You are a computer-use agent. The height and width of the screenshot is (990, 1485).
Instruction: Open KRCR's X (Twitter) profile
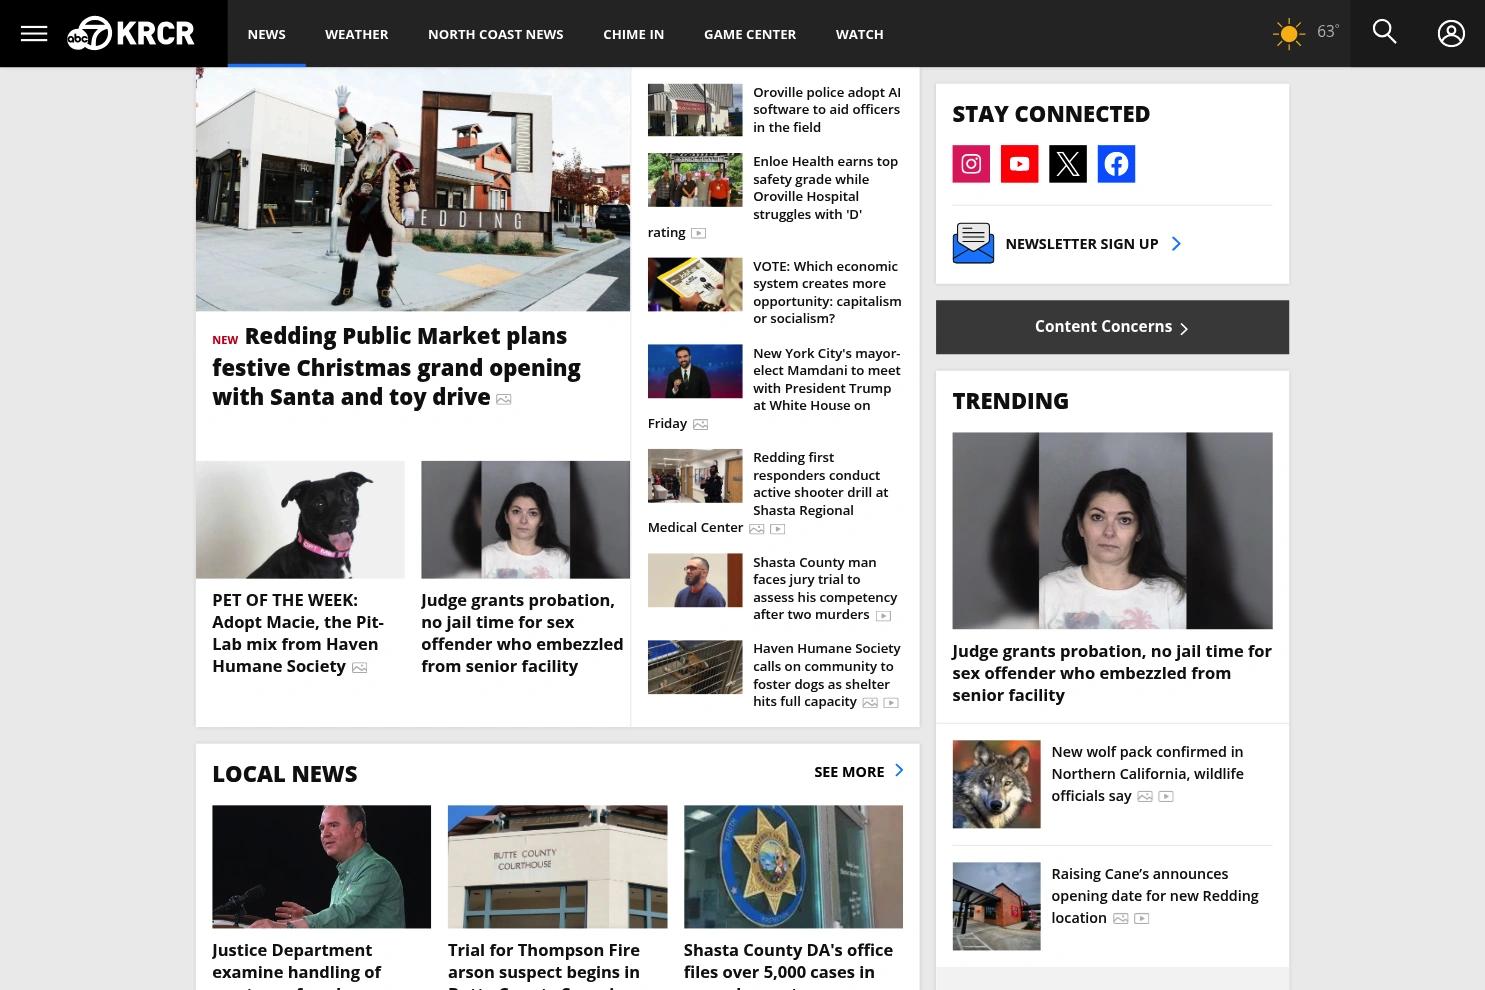pos(1067,164)
